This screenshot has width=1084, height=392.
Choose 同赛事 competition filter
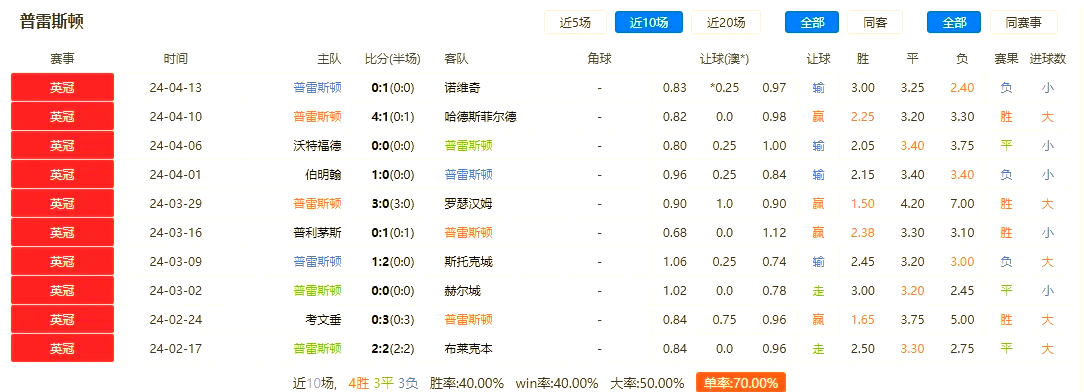pyautogui.click(x=1024, y=22)
